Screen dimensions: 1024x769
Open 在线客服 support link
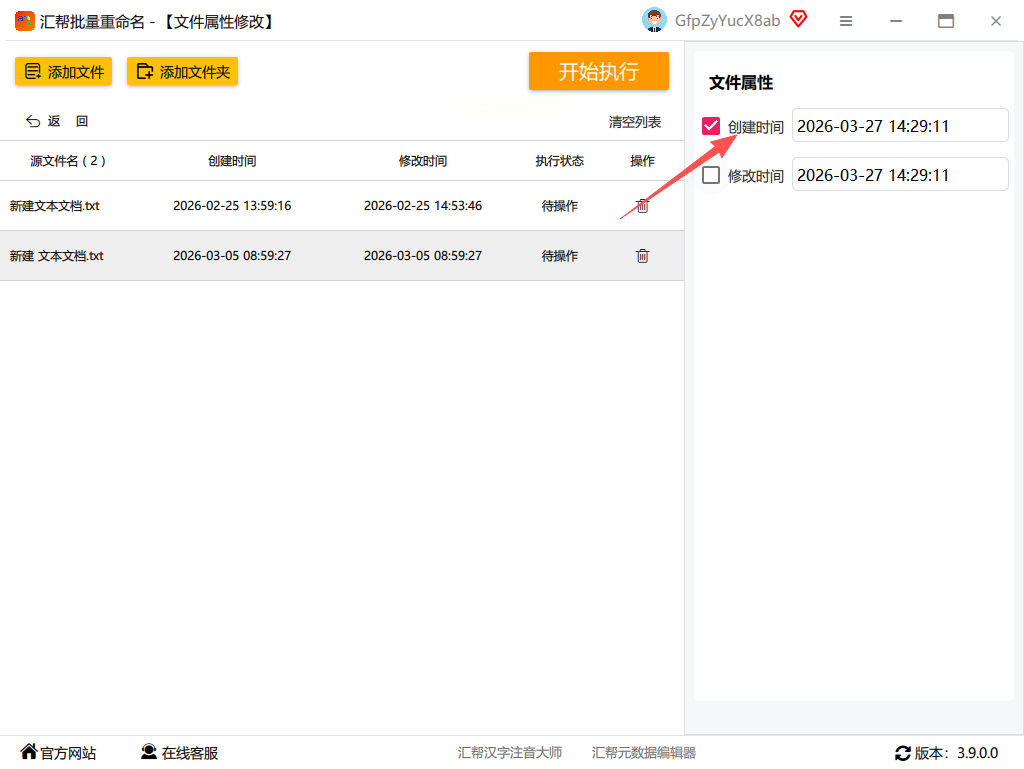point(180,753)
